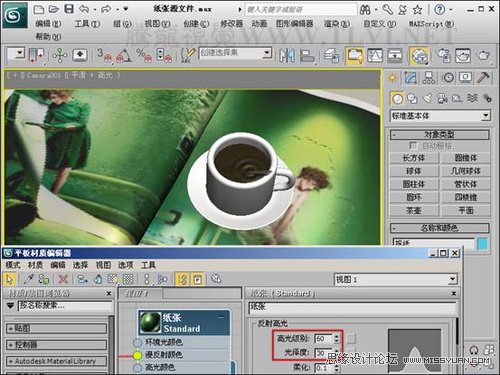The image size is (500, 375).
Task: Open the Material Editor toolbar icon
Action: tap(420, 55)
